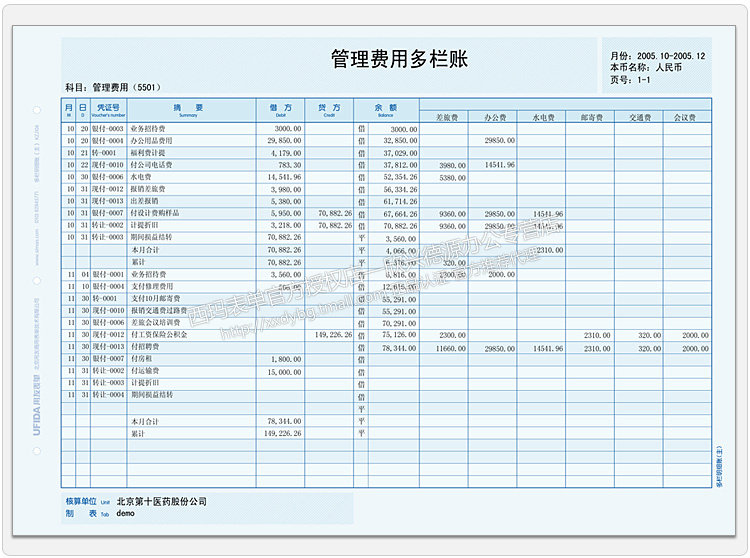Select the balance value 70,291.00
The image size is (750, 558).
click(399, 324)
